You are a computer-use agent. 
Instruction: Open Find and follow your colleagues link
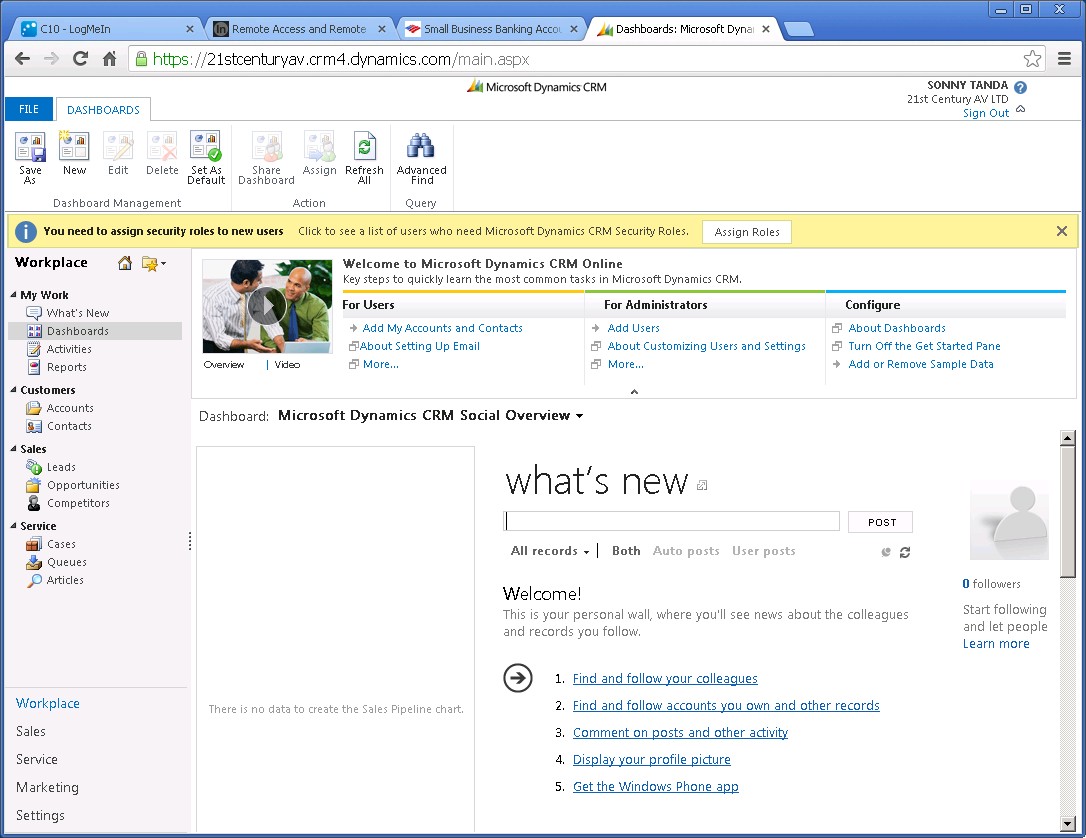(665, 679)
